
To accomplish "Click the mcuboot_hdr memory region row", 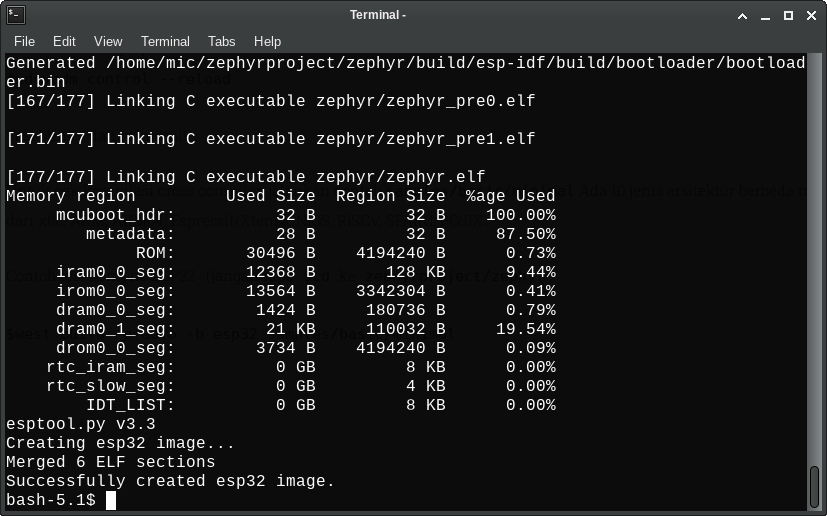I will (280, 215).
